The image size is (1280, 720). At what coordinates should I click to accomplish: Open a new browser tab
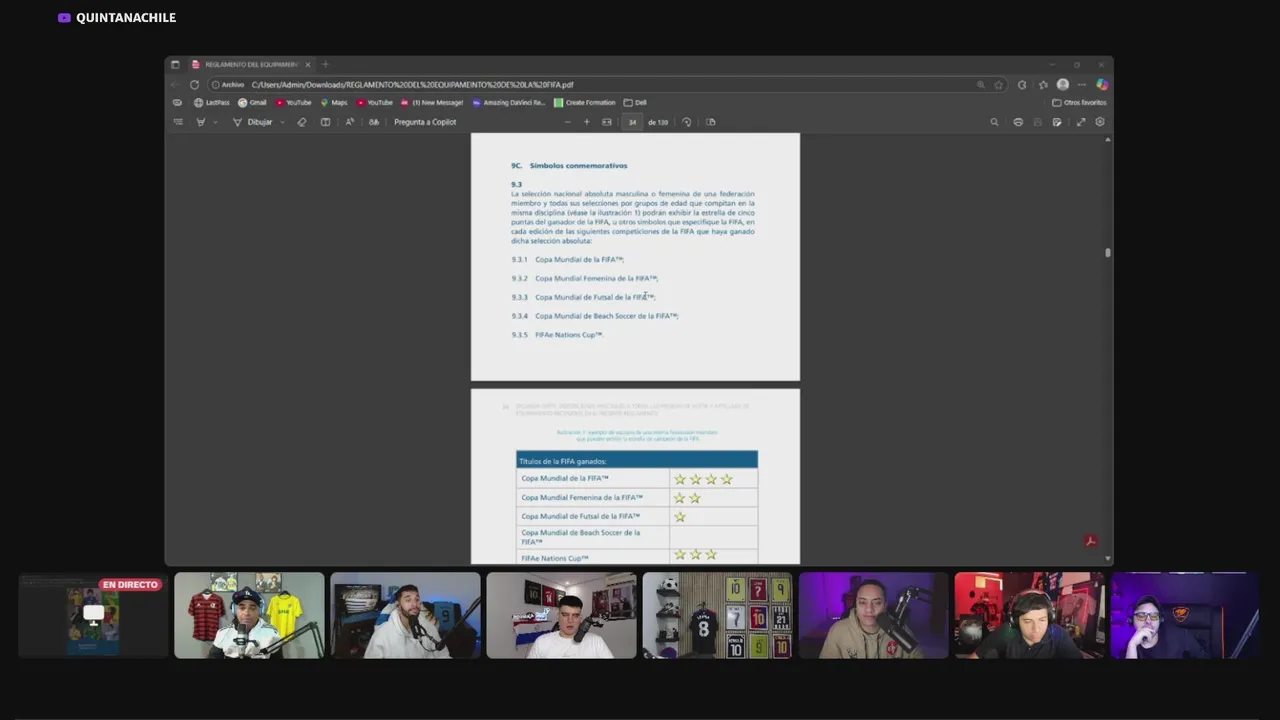[325, 64]
